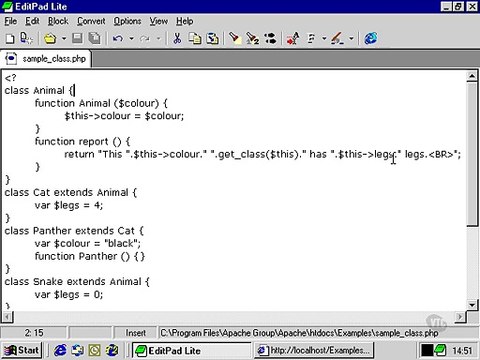
Task: Open the Options menu
Action: (127, 21)
